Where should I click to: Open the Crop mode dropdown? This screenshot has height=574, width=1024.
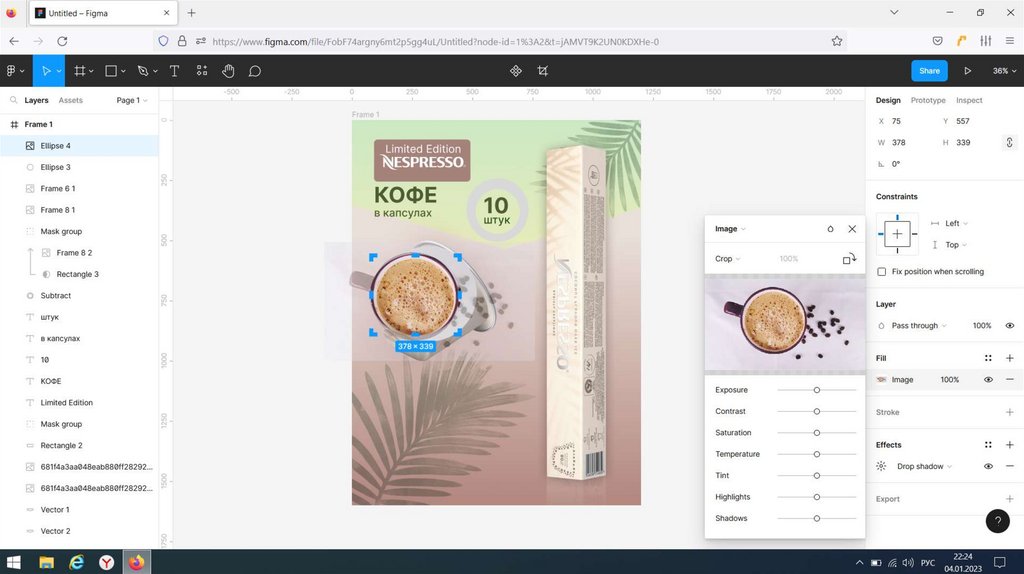click(728, 259)
